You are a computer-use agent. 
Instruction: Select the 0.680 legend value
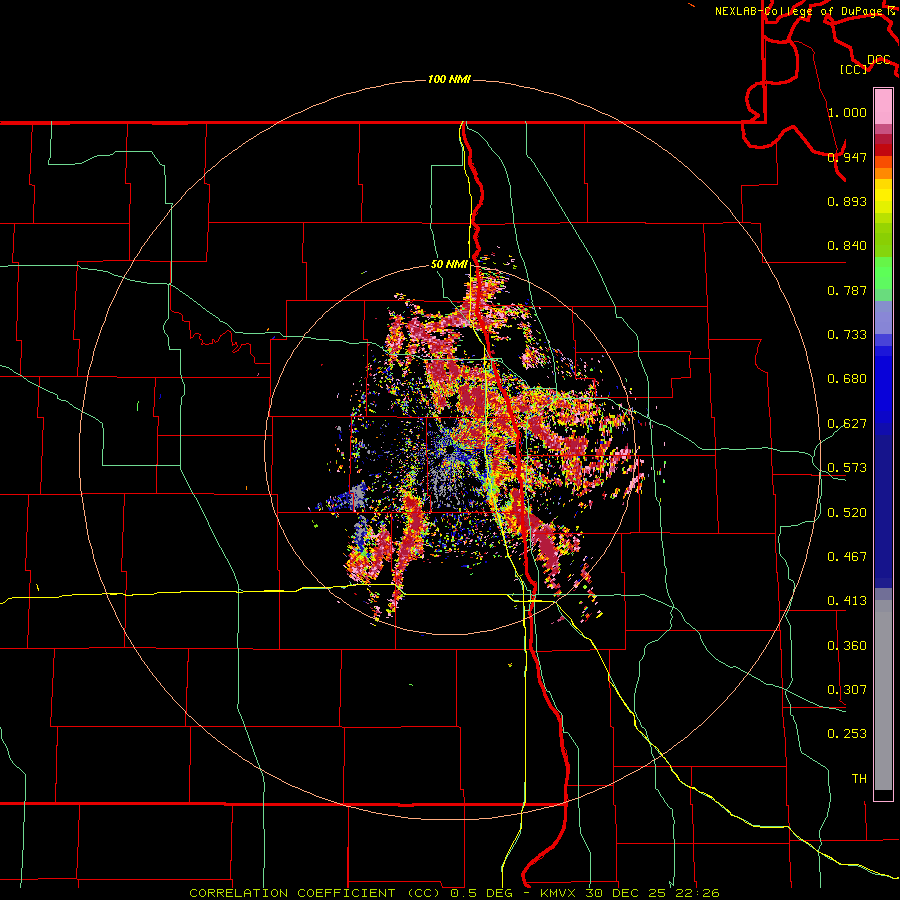[x=847, y=379]
